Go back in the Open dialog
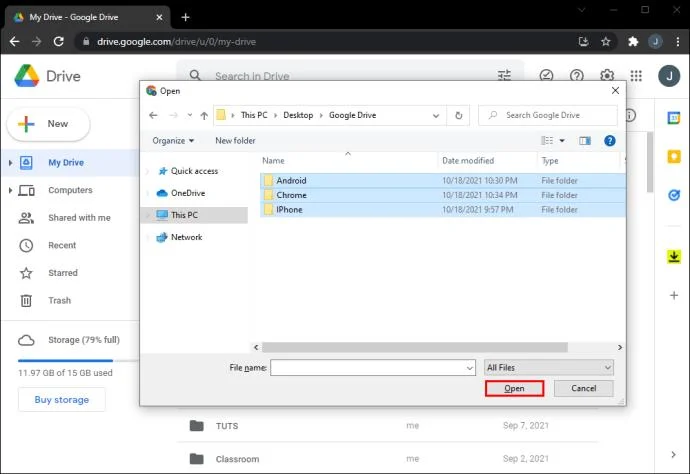Viewport: 690px width, 474px height. [153, 115]
